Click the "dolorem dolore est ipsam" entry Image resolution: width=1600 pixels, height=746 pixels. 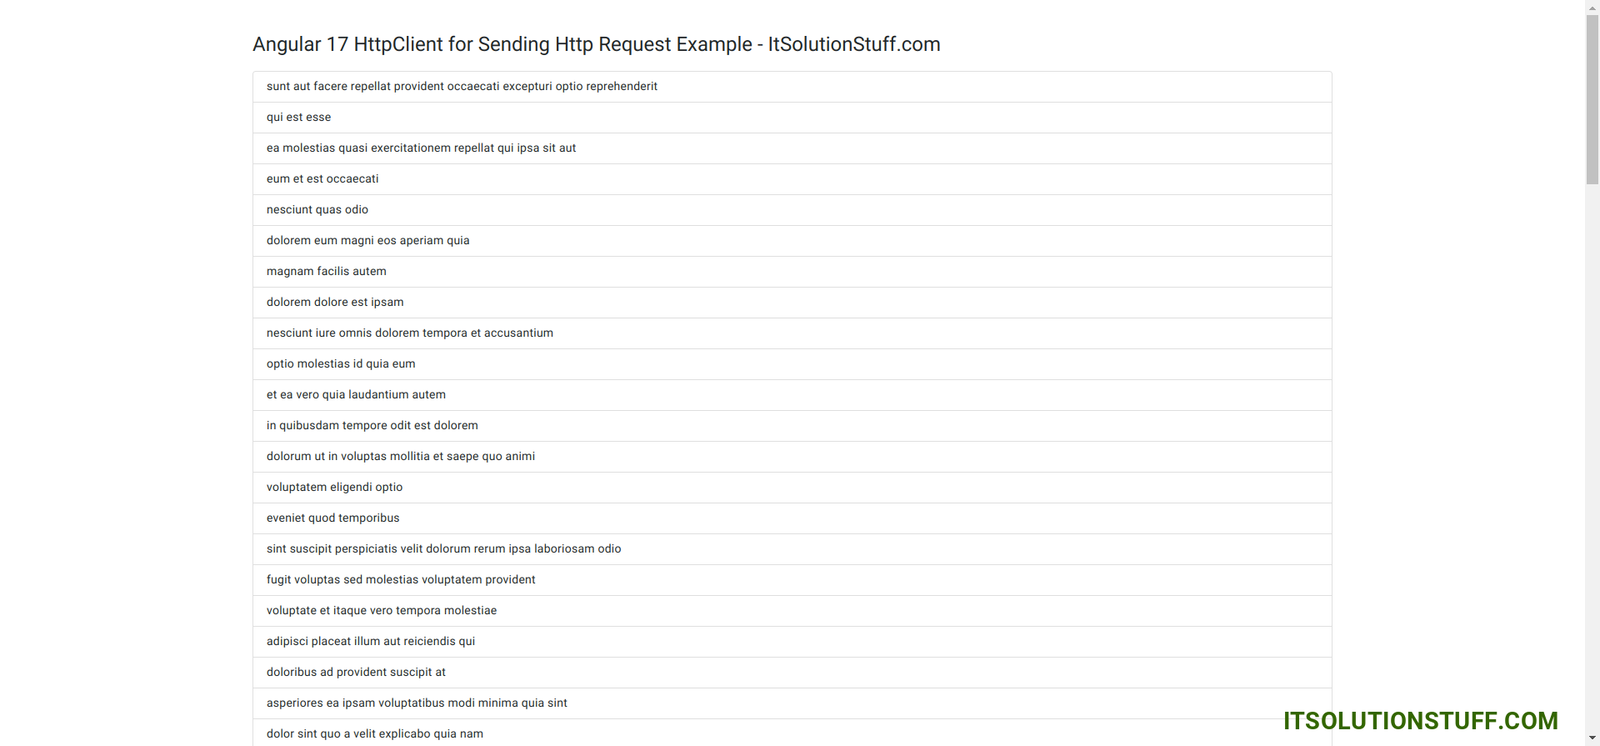[335, 302]
